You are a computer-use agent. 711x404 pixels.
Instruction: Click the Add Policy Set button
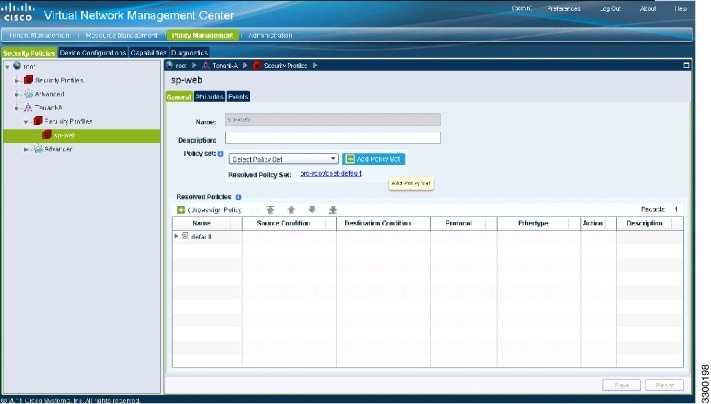(x=374, y=159)
